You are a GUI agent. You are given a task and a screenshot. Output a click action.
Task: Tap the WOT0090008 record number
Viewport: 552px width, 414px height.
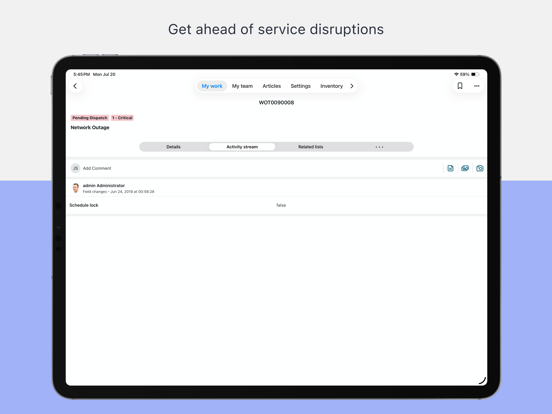[x=276, y=102]
